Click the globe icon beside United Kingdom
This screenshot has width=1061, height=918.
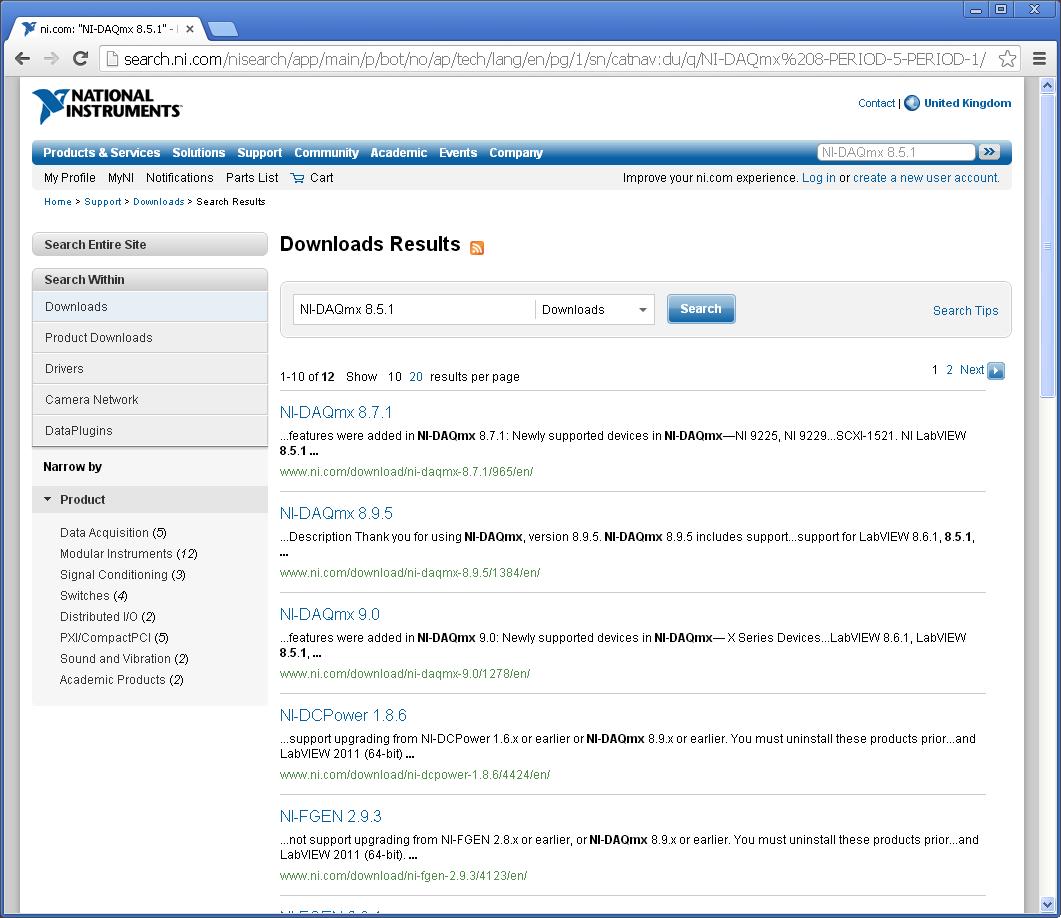(911, 103)
